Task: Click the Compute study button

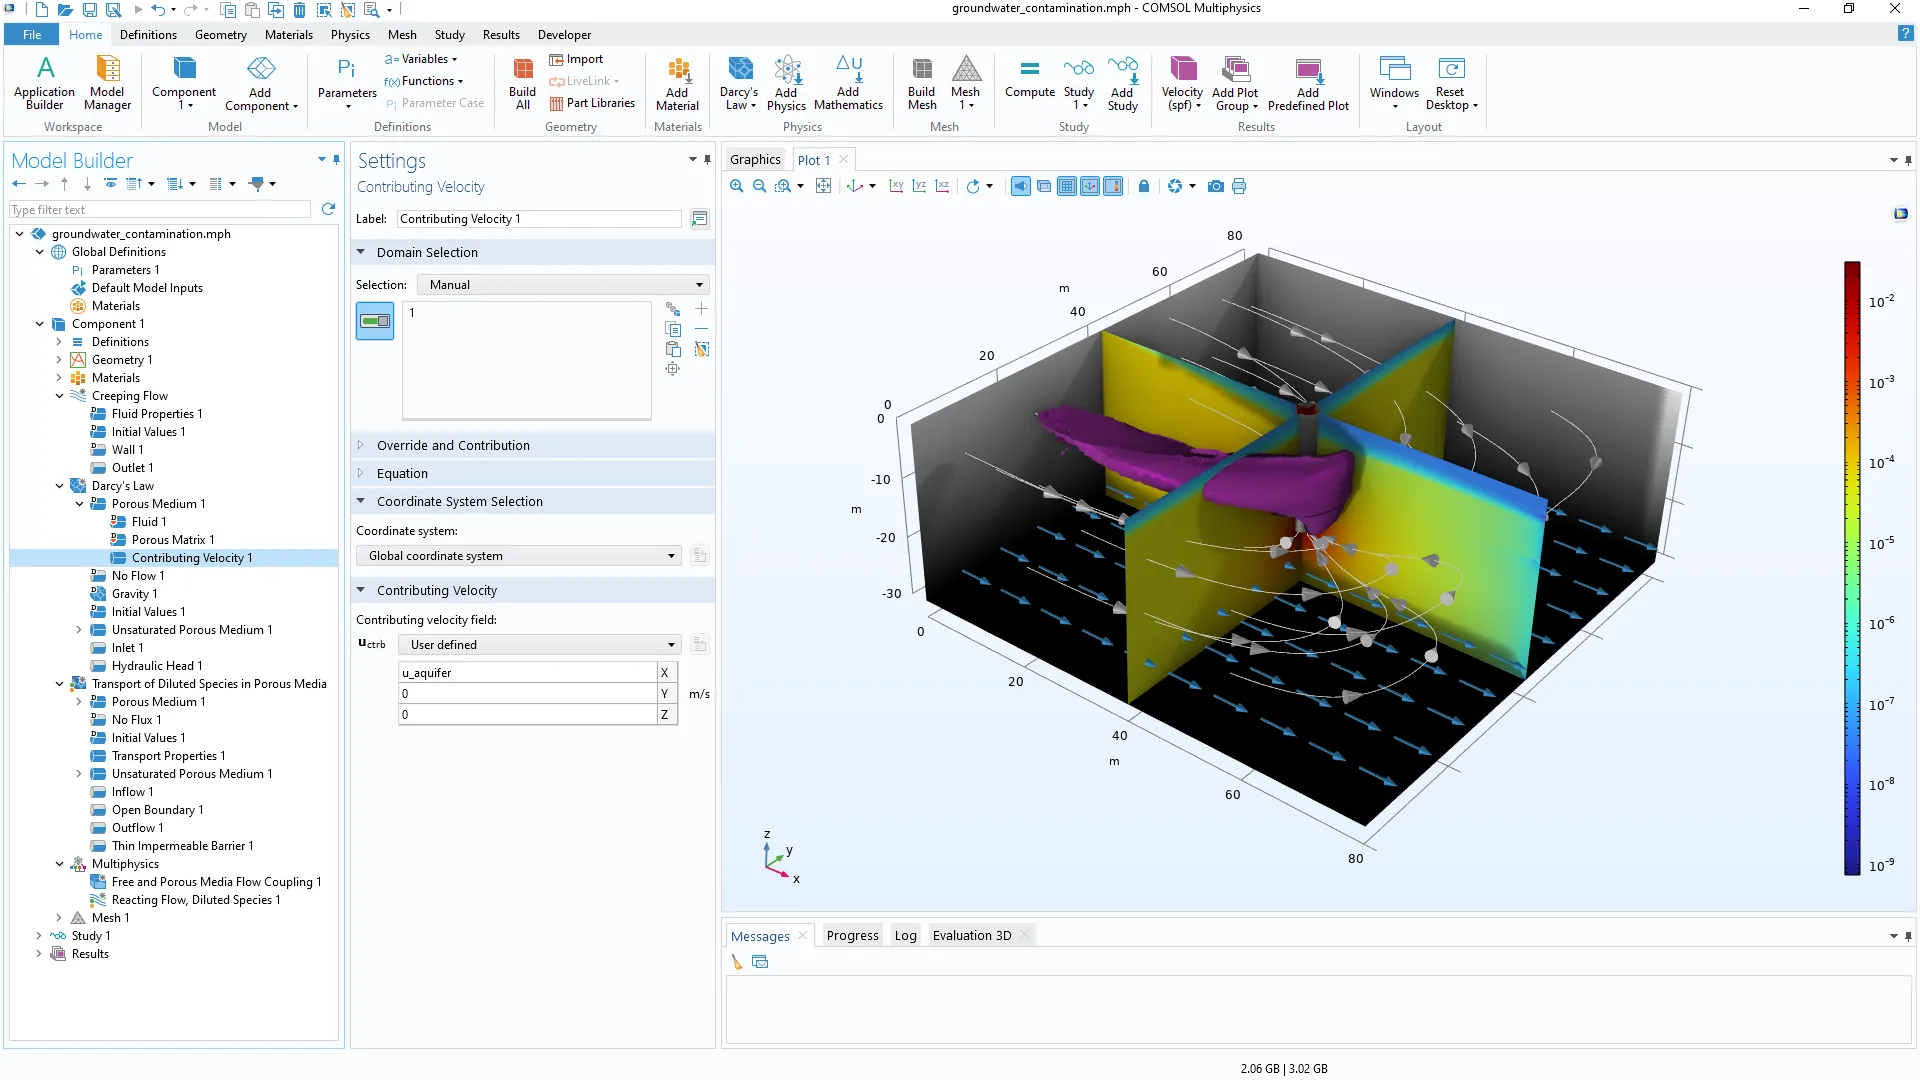Action: tap(1029, 78)
